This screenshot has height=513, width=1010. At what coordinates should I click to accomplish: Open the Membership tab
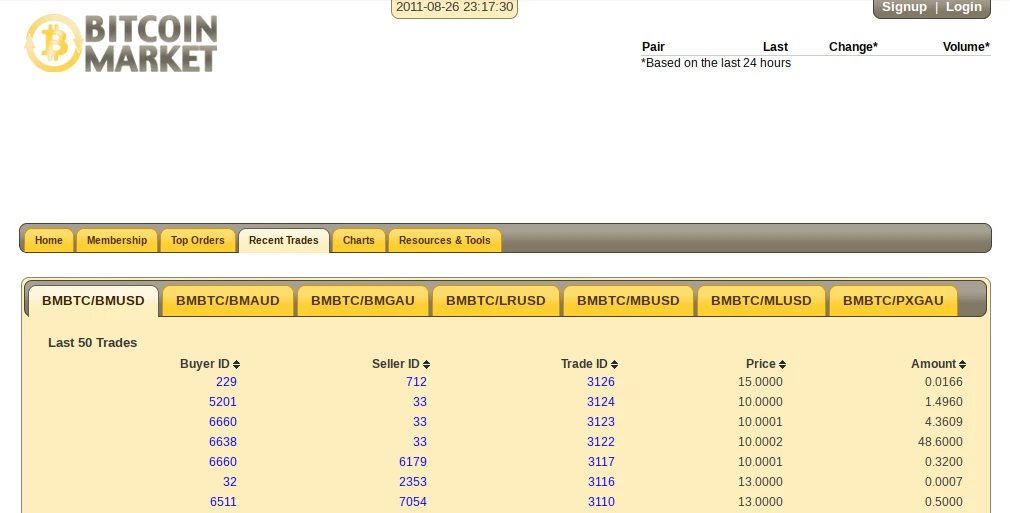point(117,240)
